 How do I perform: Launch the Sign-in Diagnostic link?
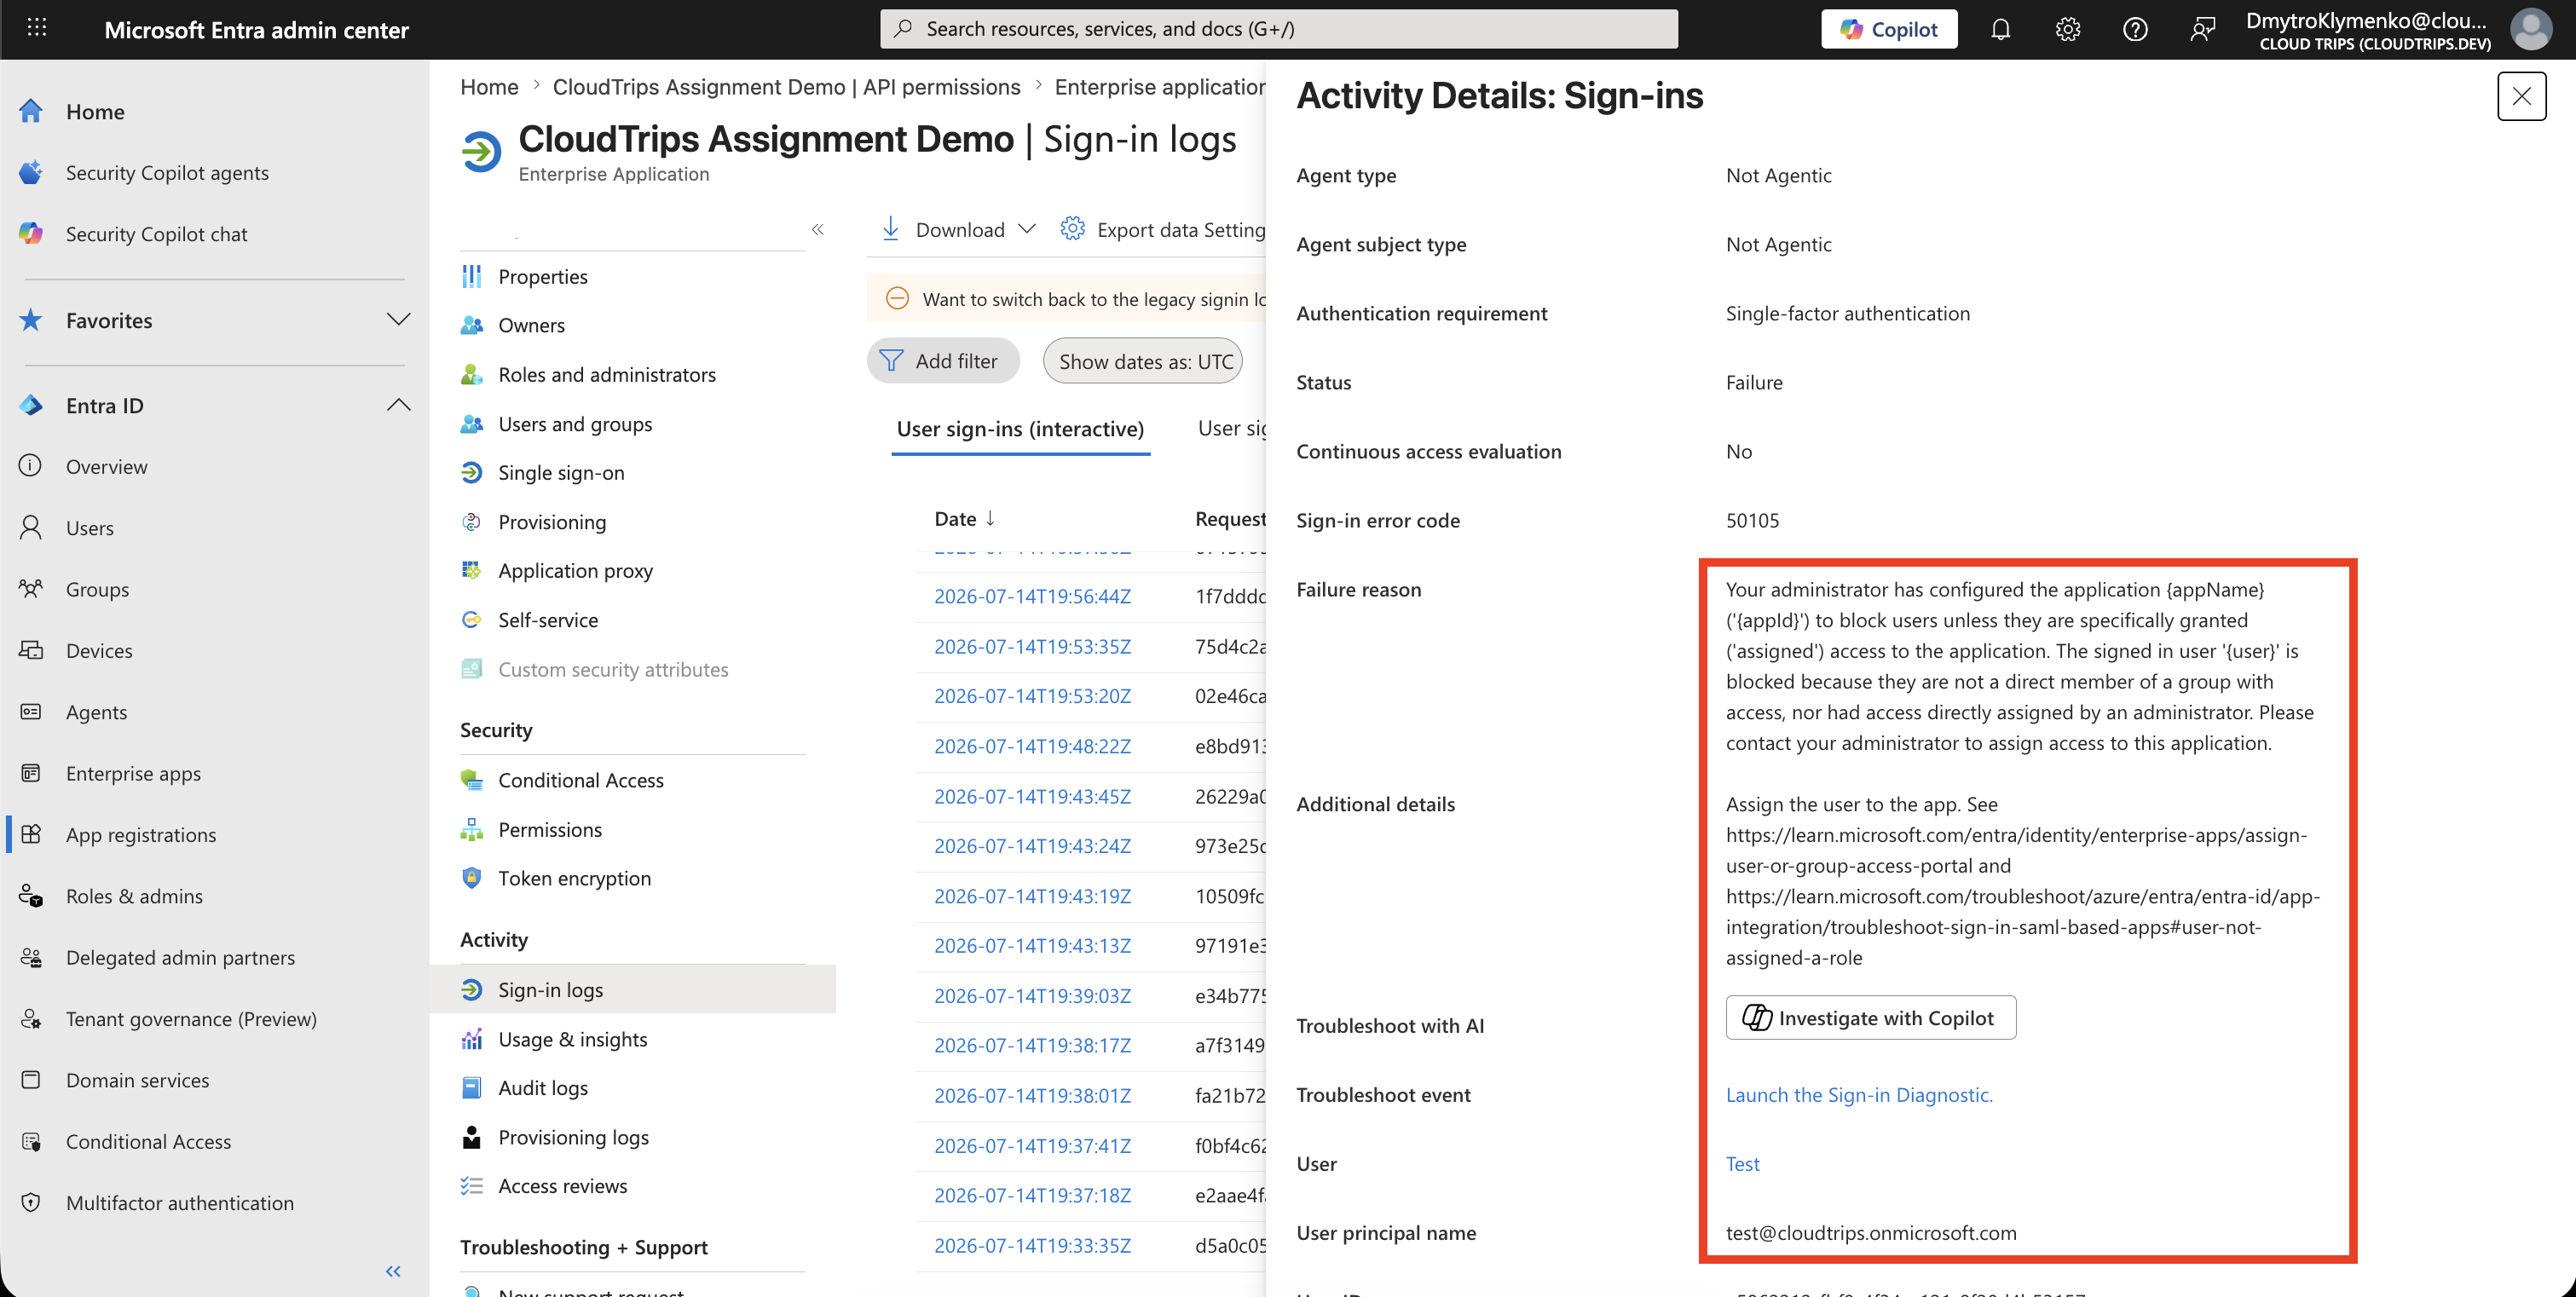pyautogui.click(x=1859, y=1094)
